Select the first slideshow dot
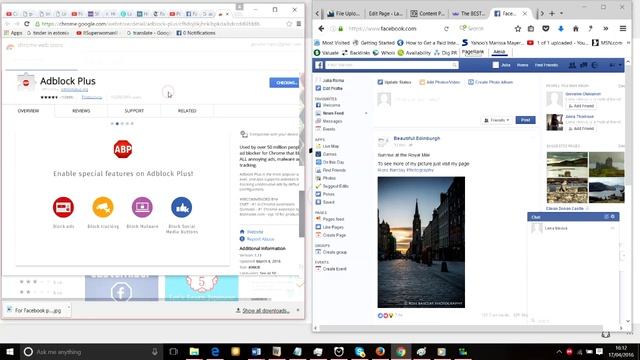 pos(112,123)
